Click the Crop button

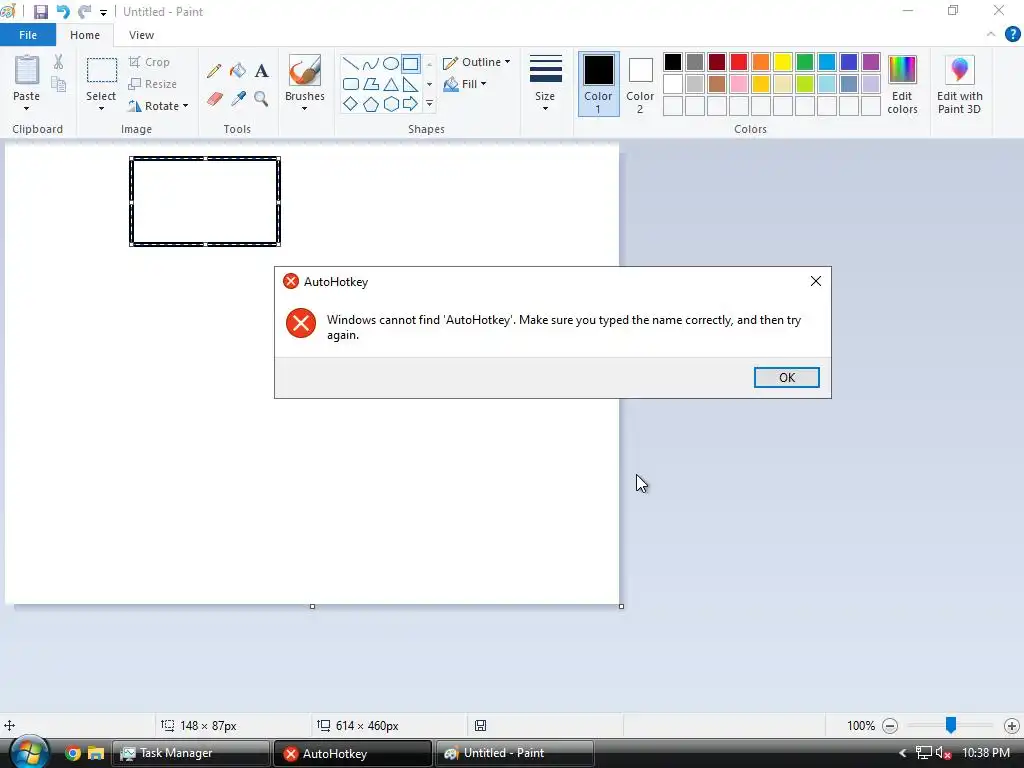tap(150, 62)
